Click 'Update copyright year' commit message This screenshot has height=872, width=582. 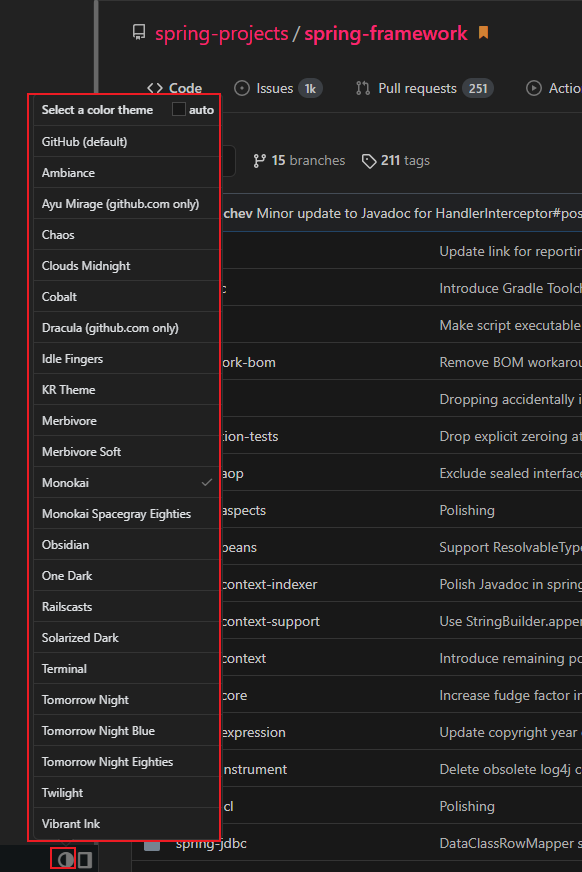(510, 732)
